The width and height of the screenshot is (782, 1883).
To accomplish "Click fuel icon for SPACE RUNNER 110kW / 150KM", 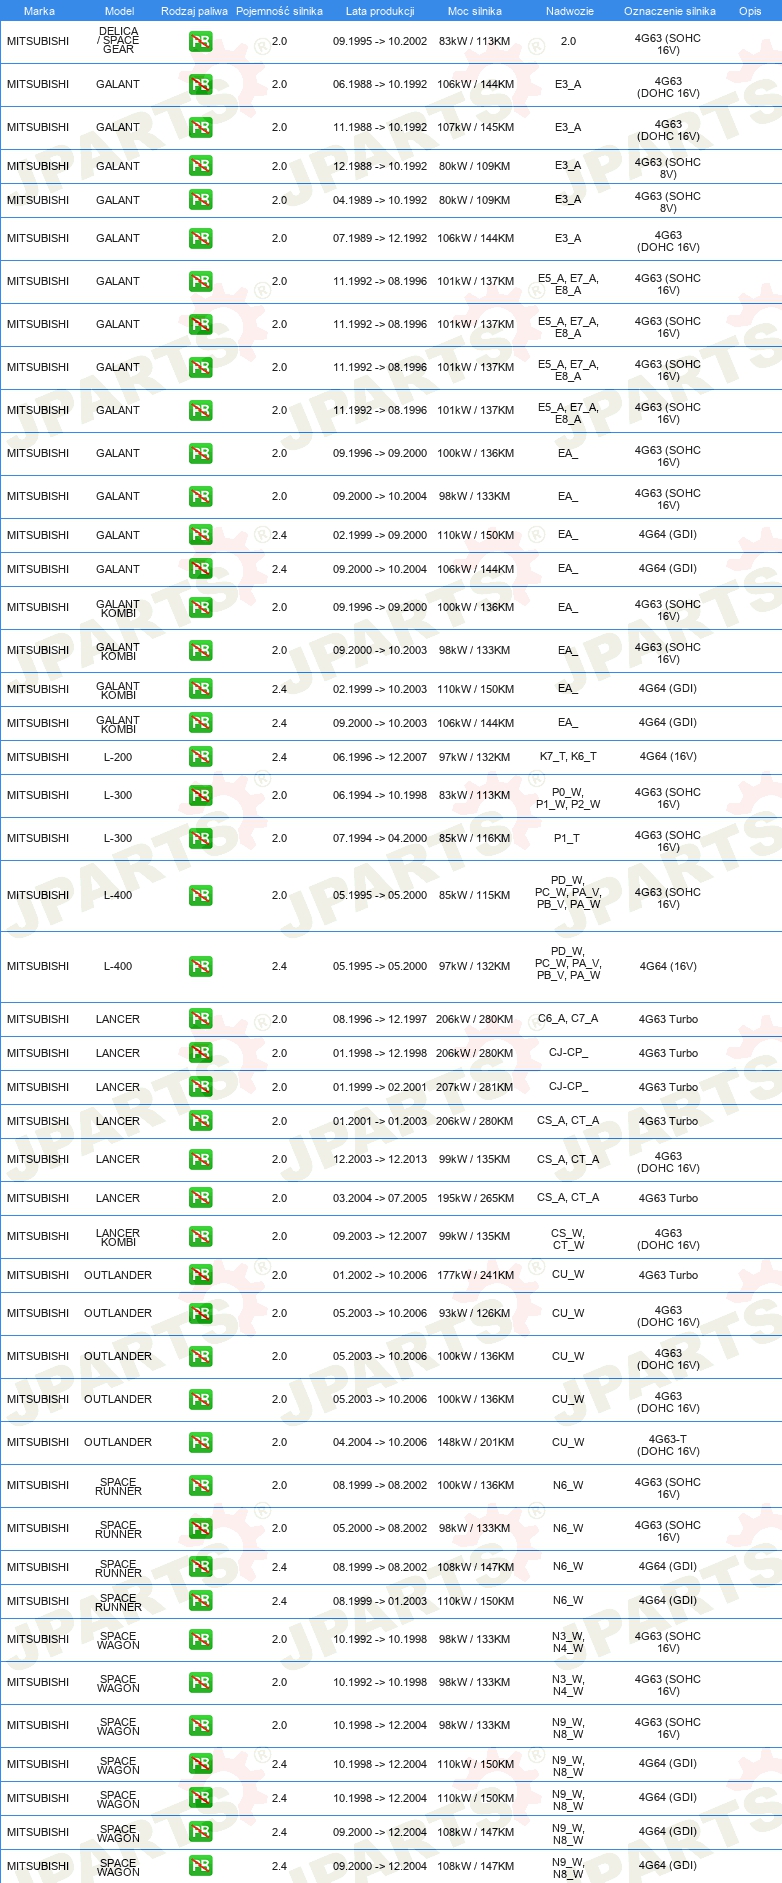I will 201,1601.
